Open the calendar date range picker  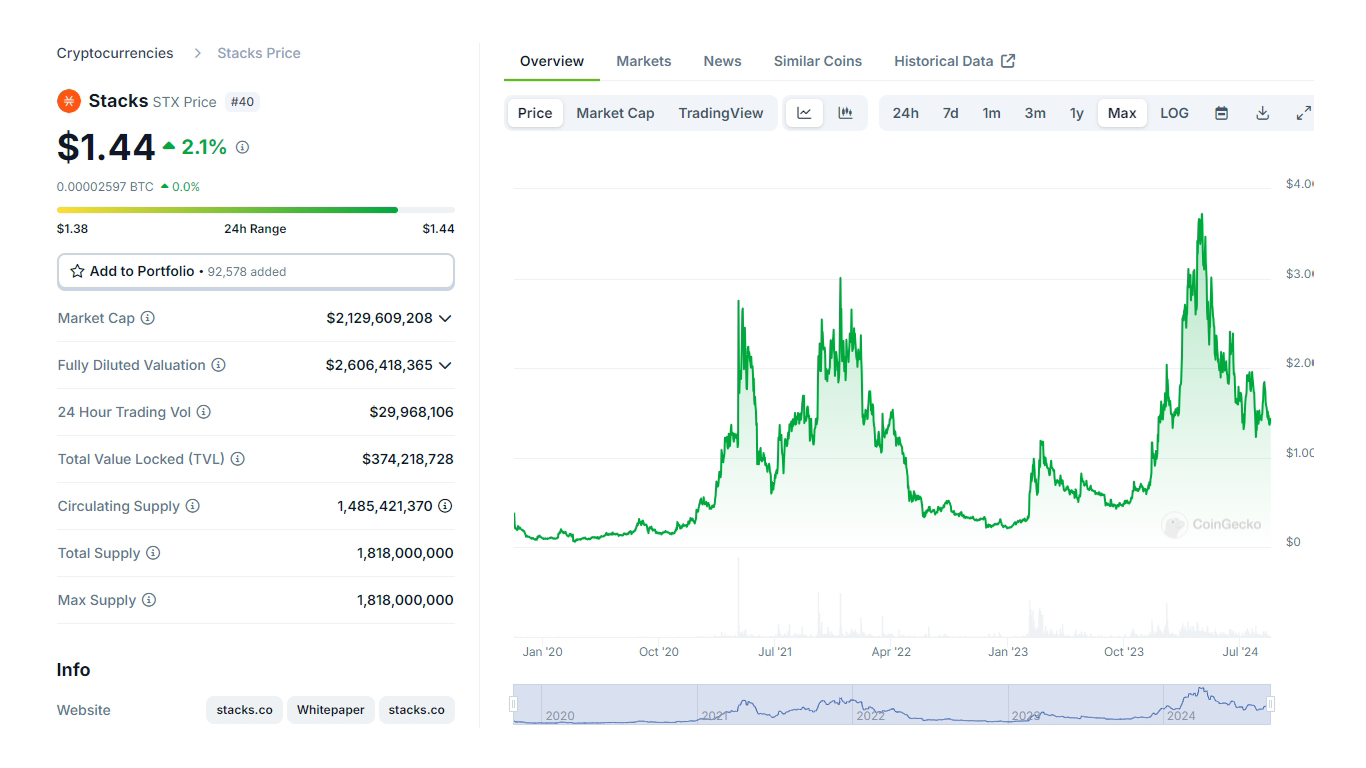coord(1221,113)
